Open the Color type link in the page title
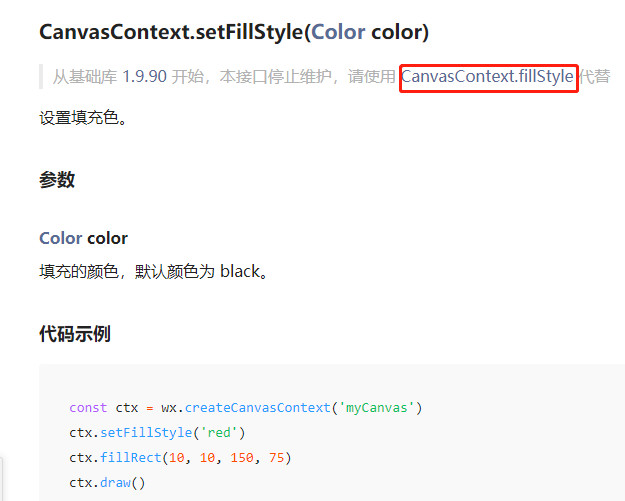 coord(338,32)
